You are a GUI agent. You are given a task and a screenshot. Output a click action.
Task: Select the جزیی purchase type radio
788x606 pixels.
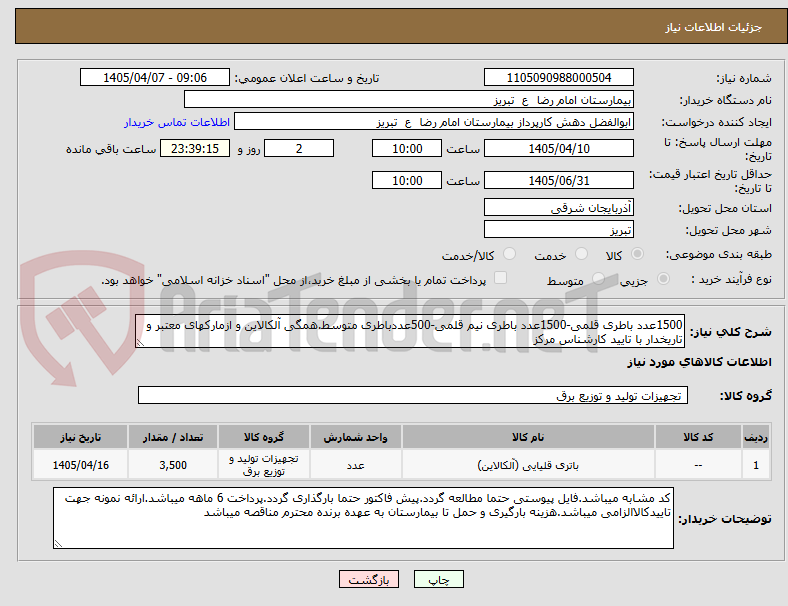click(663, 278)
